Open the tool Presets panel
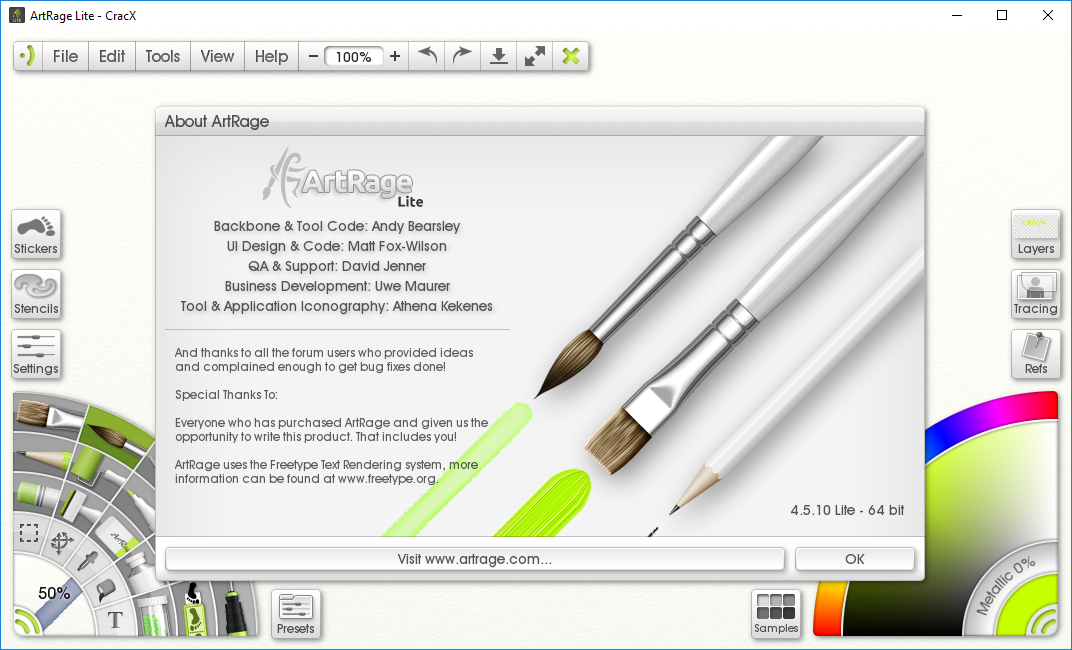This screenshot has height=650, width=1072. click(296, 614)
